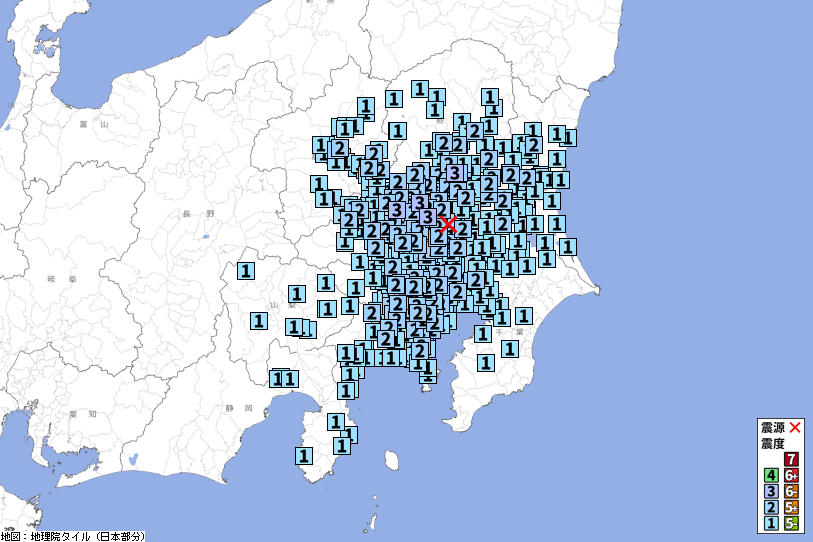Select the intensity 3 legend swatch

[771, 491]
